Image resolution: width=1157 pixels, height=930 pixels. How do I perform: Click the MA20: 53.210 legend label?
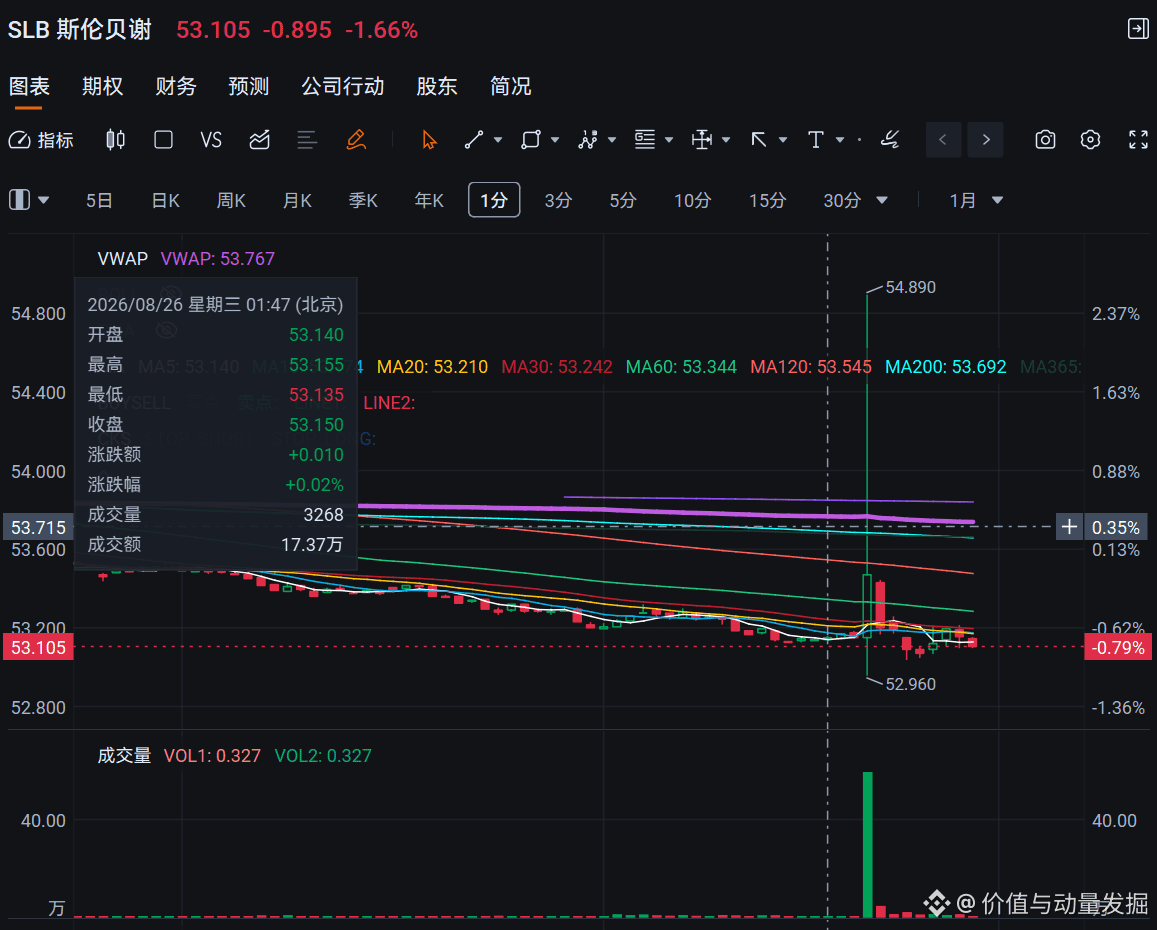432,367
